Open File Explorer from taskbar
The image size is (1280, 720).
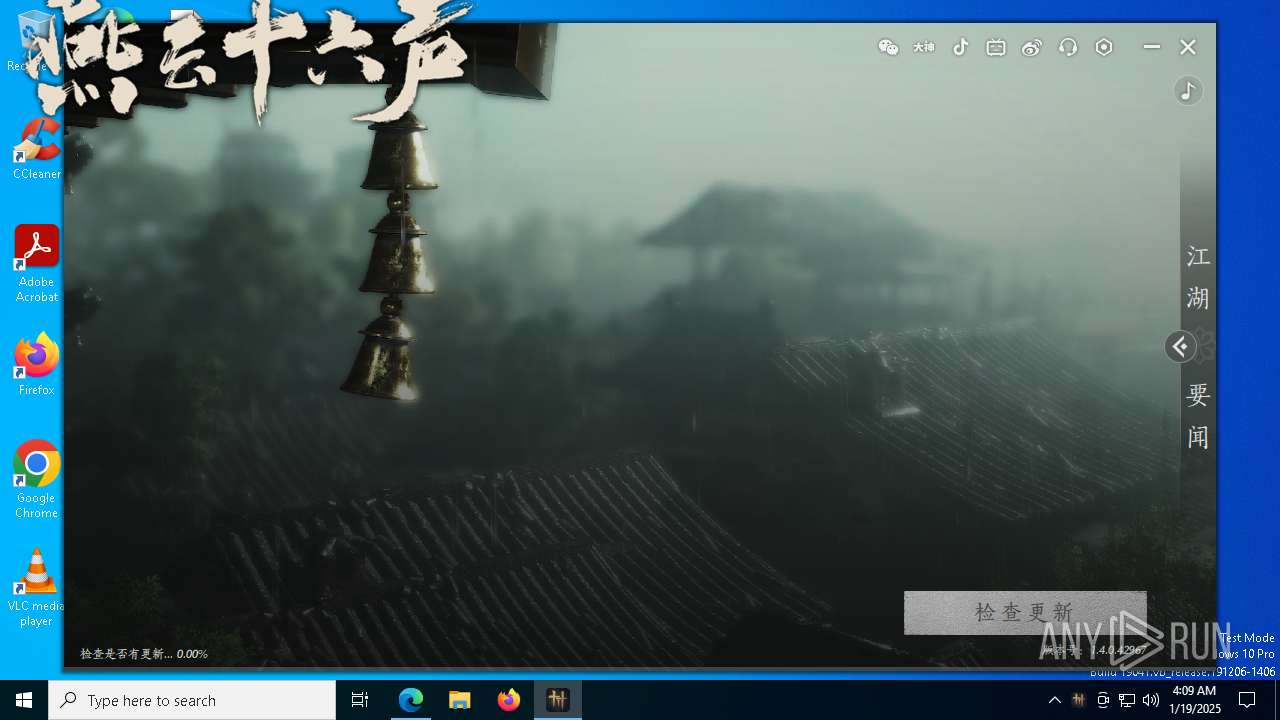pos(460,700)
